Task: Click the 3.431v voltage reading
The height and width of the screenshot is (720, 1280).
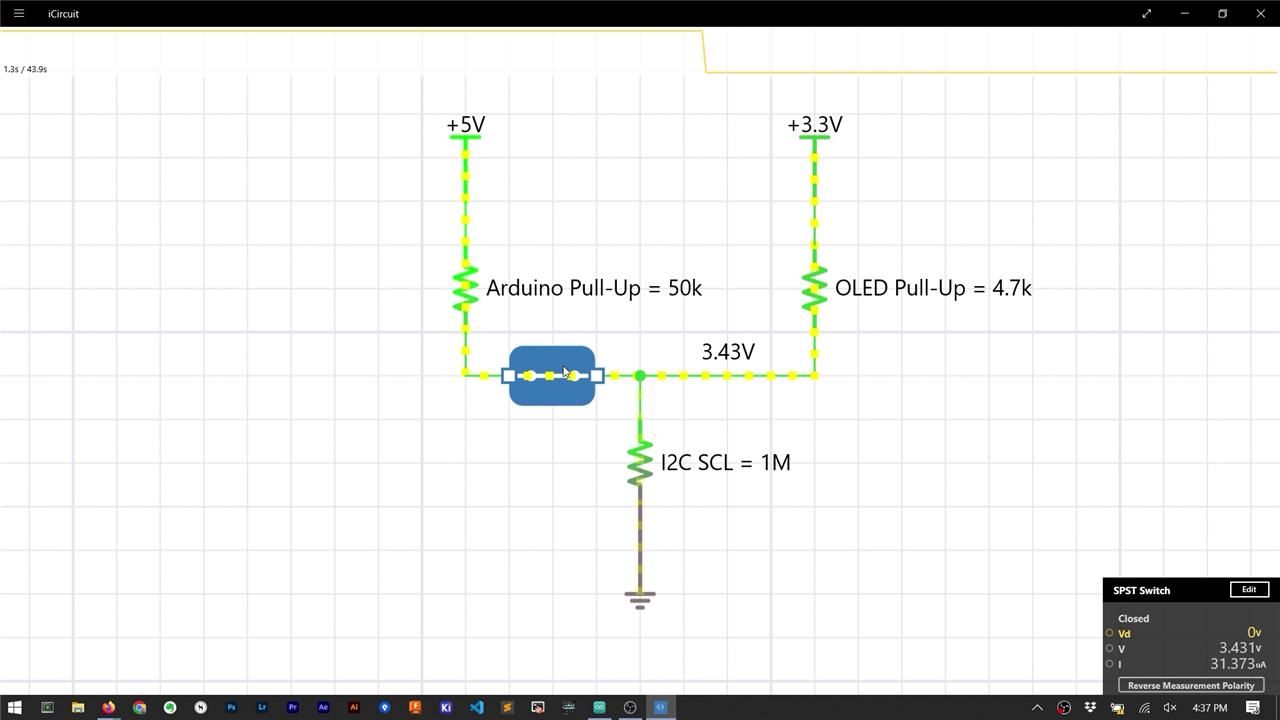Action: pyautogui.click(x=1240, y=648)
